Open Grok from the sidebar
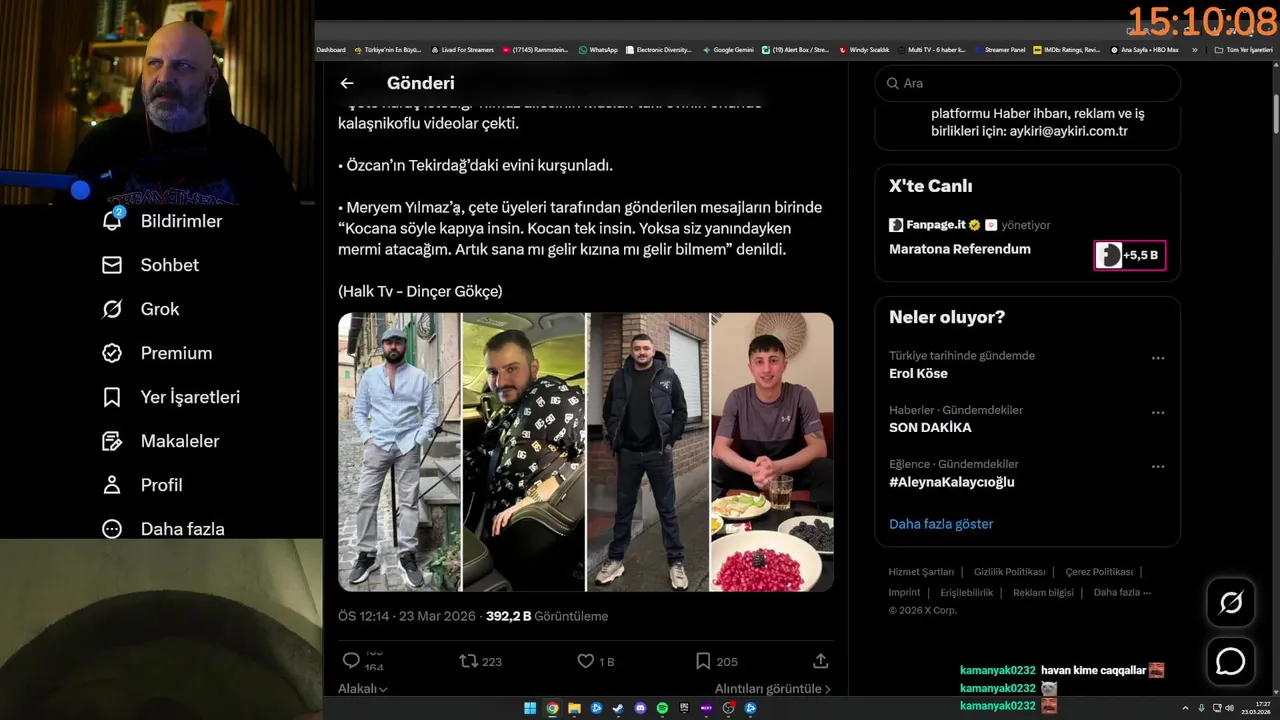The height and width of the screenshot is (720, 1280). point(140,309)
